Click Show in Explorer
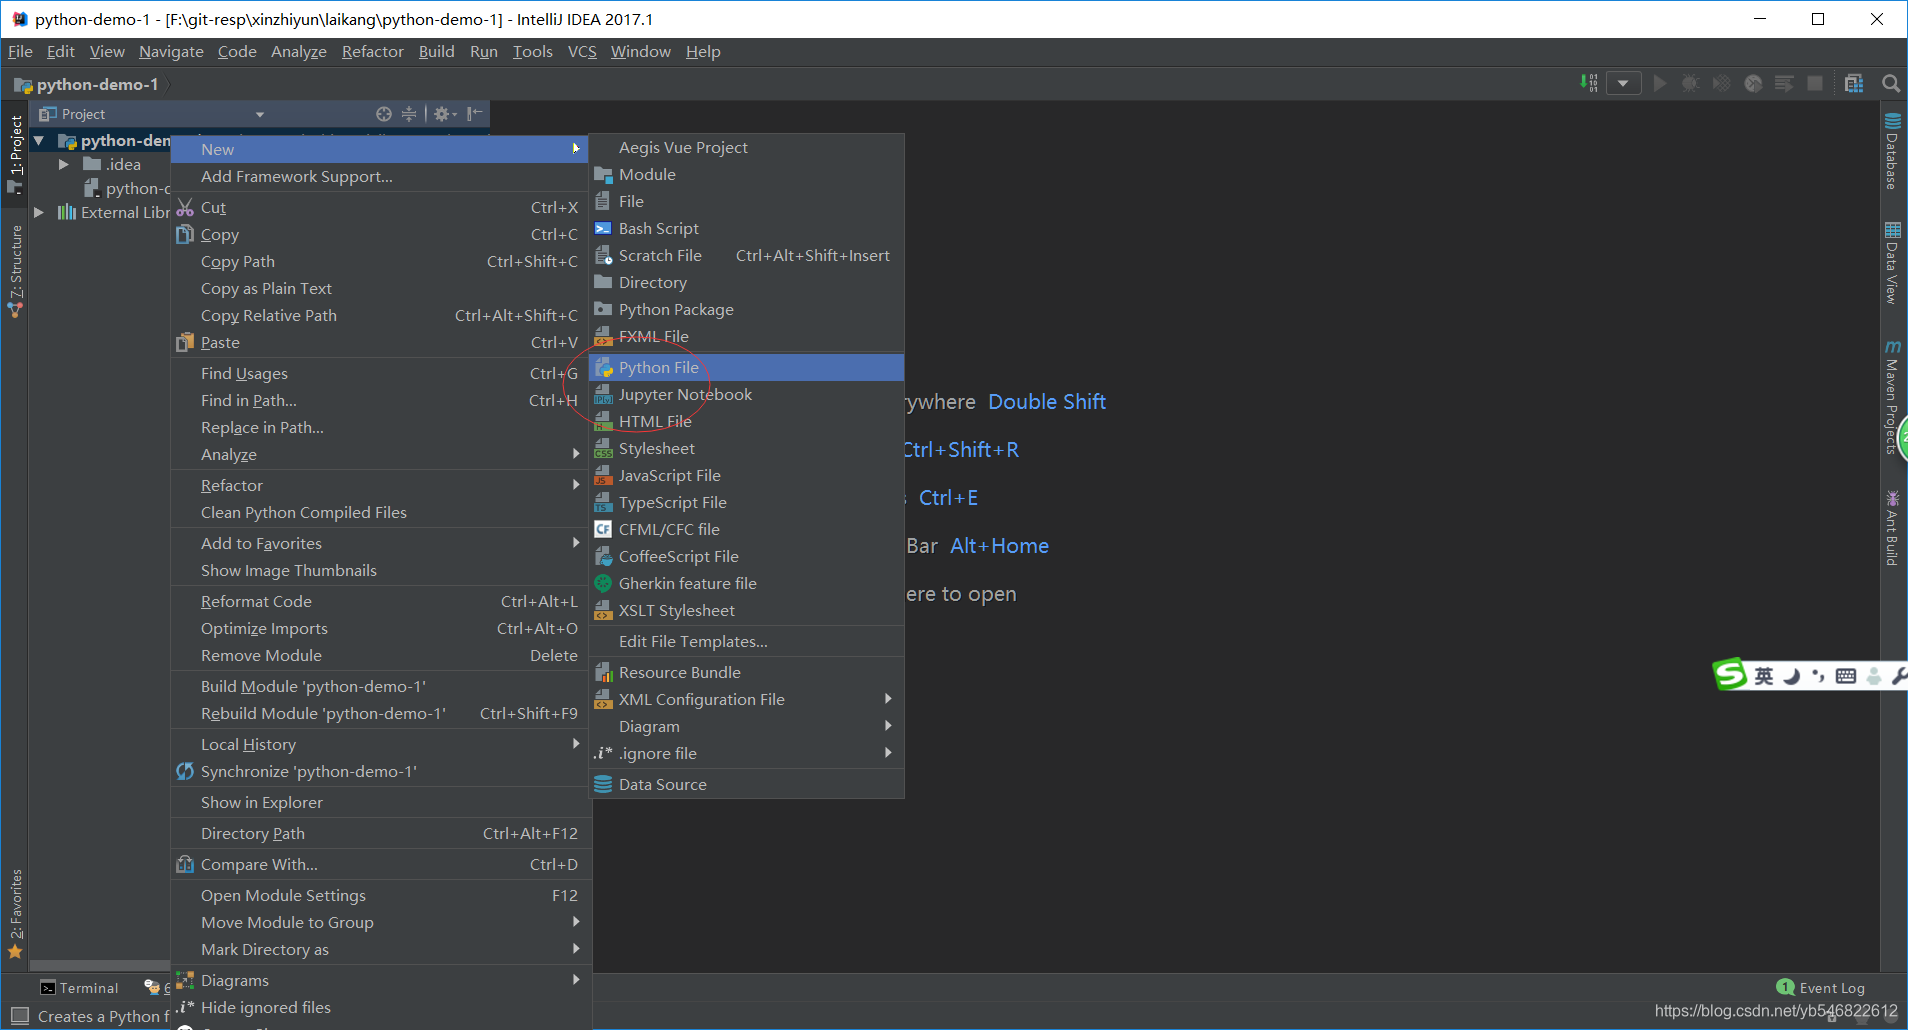Viewport: 1908px width, 1030px height. (x=380, y=803)
